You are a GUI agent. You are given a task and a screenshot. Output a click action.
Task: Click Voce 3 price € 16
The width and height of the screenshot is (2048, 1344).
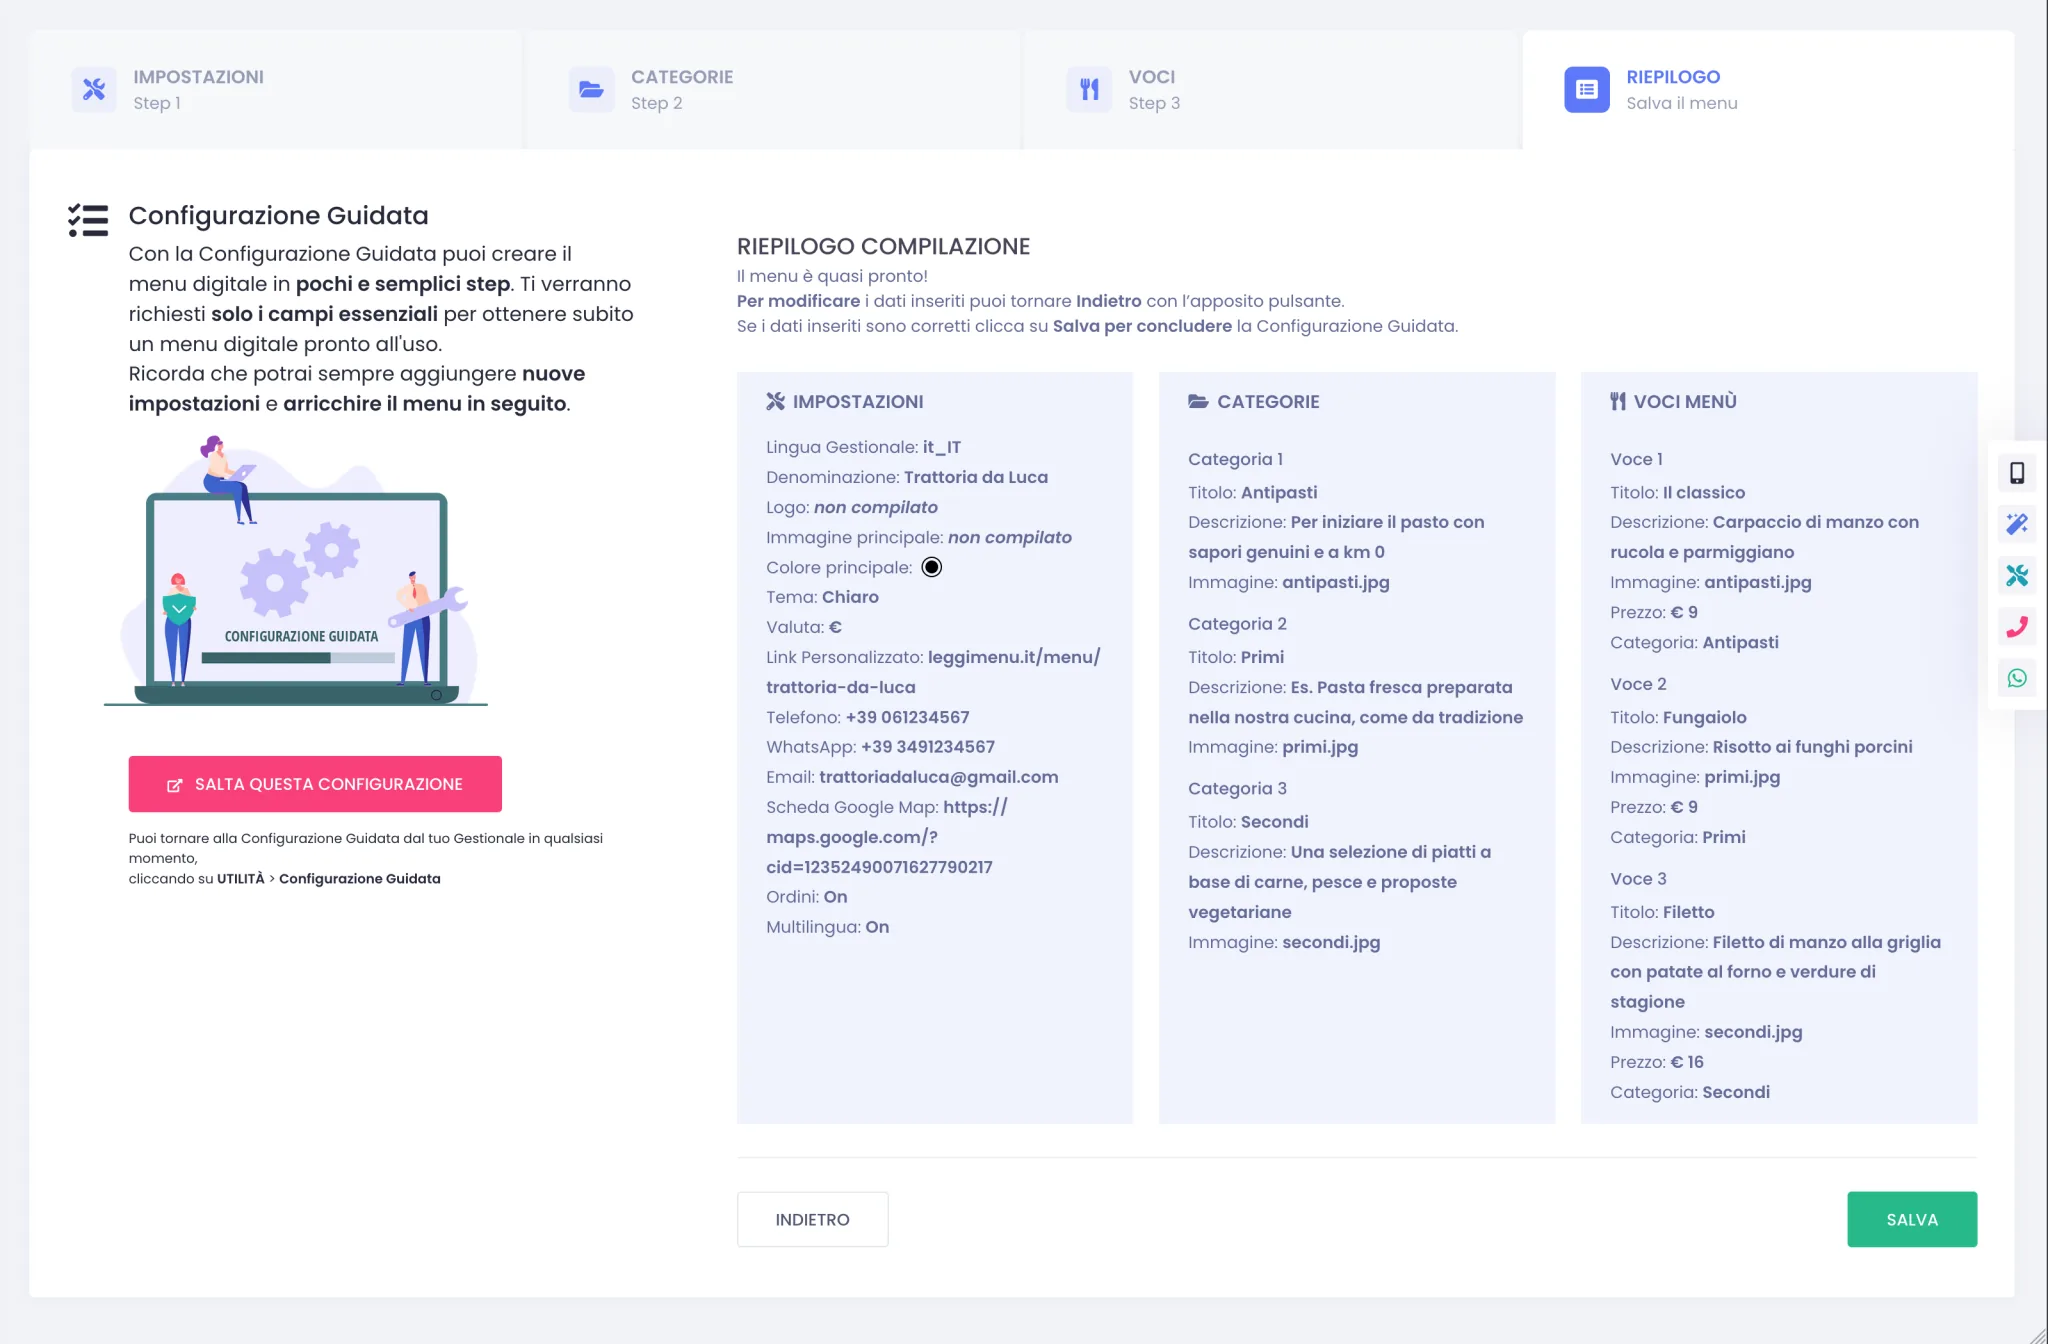click(x=1687, y=1062)
